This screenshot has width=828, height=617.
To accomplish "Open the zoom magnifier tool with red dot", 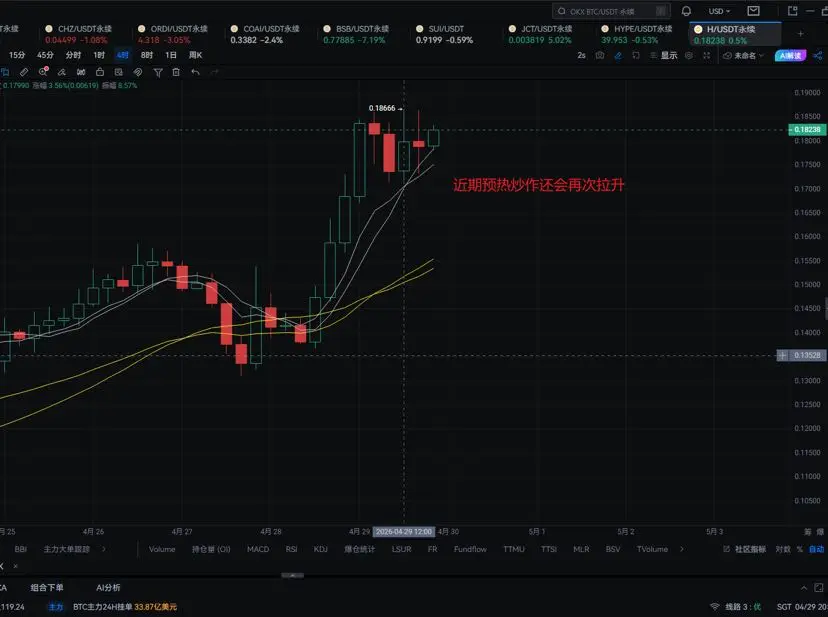I will coord(43,72).
